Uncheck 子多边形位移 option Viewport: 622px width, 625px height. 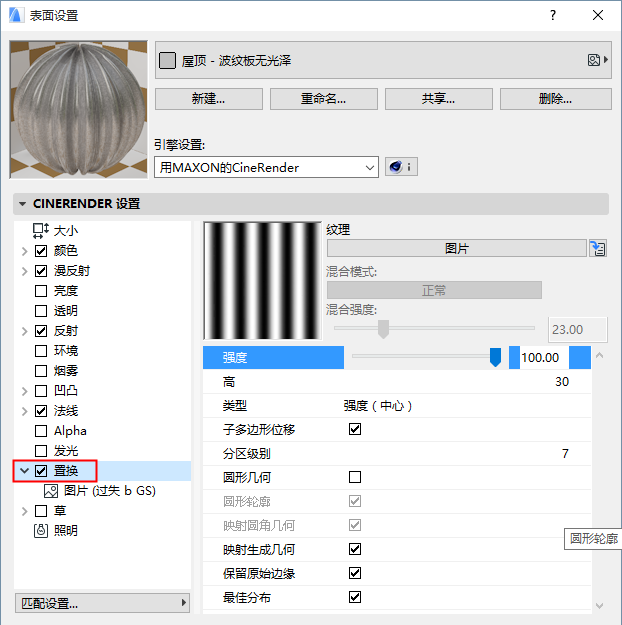tap(355, 429)
